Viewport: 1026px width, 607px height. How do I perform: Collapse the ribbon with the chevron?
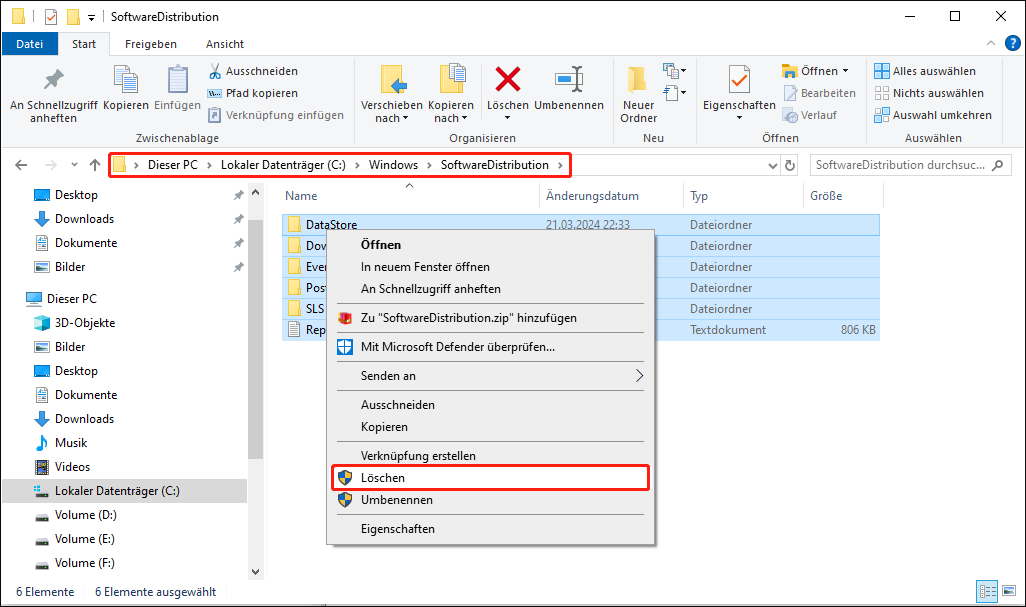click(x=991, y=43)
